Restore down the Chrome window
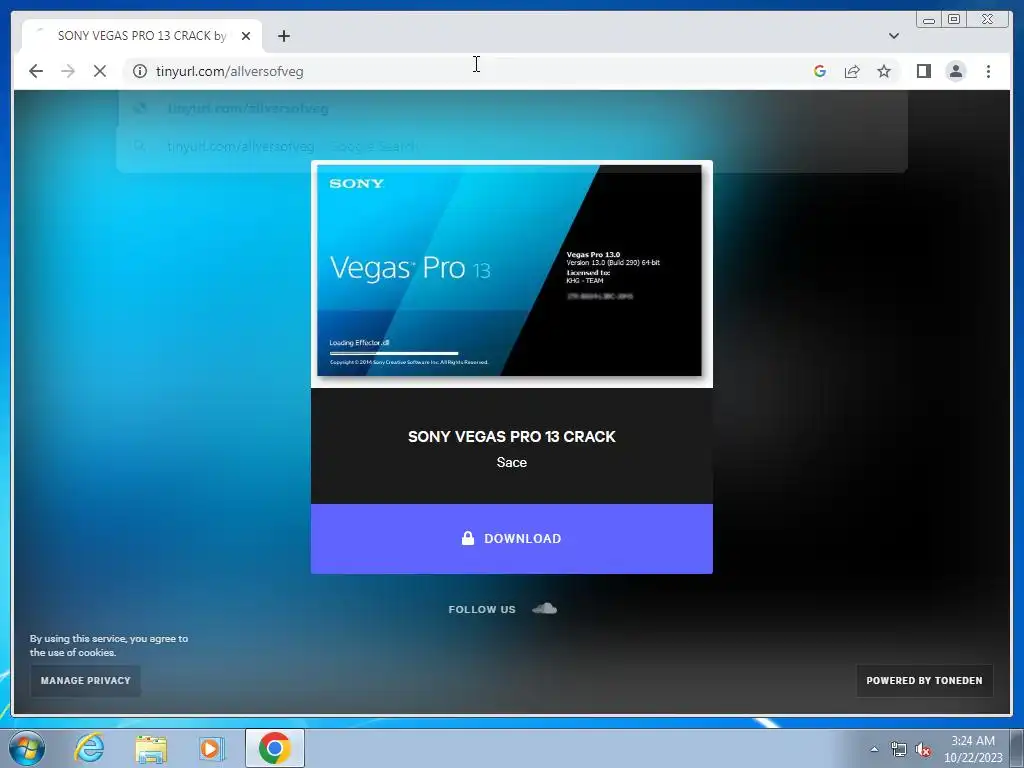The image size is (1024, 768). point(953,20)
